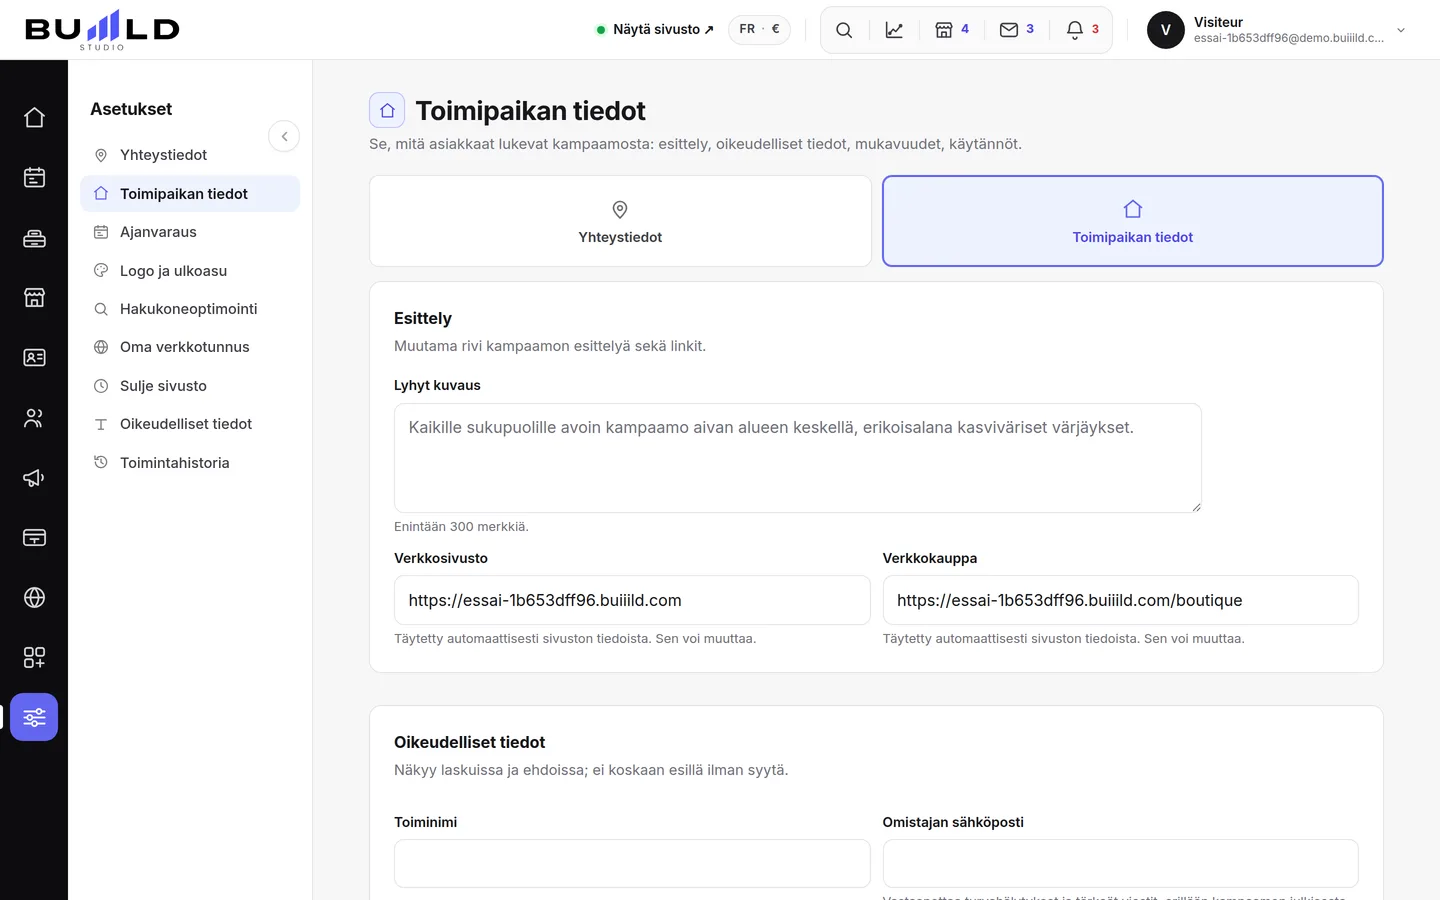Open Sulje sivusto settings
This screenshot has height=900, width=1440.
point(190,386)
